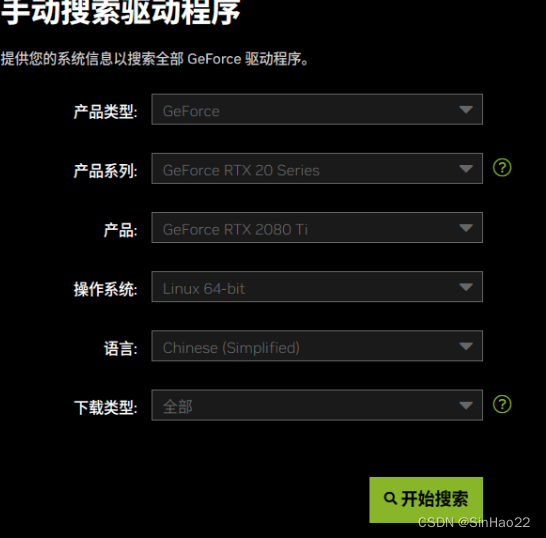
Task: Click the arrow of the GeForce 产品类型 dropdown
Action: point(466,110)
